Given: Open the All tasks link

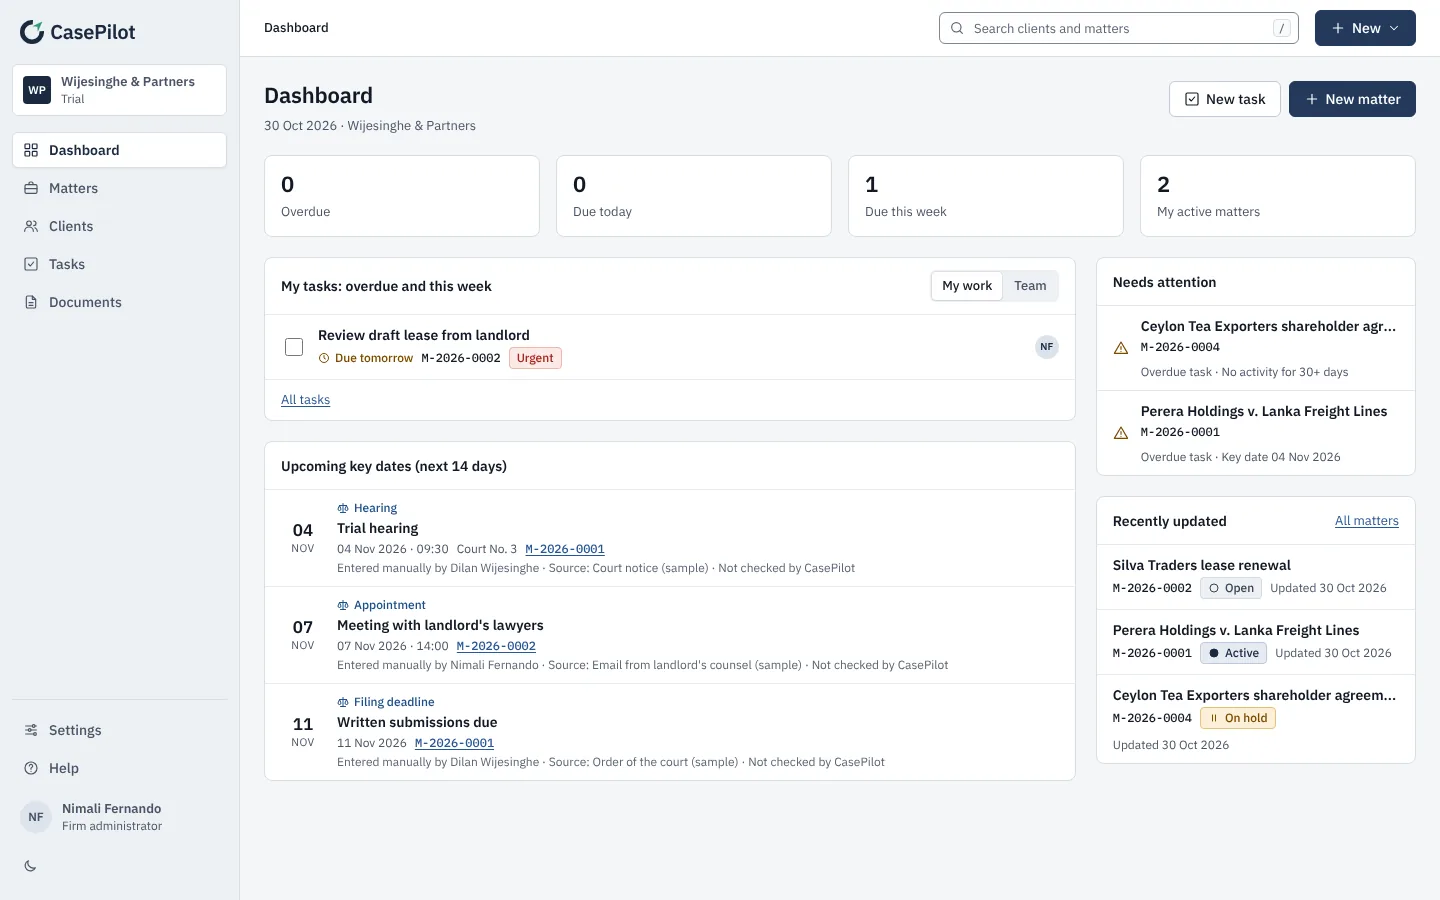Looking at the screenshot, I should [305, 400].
